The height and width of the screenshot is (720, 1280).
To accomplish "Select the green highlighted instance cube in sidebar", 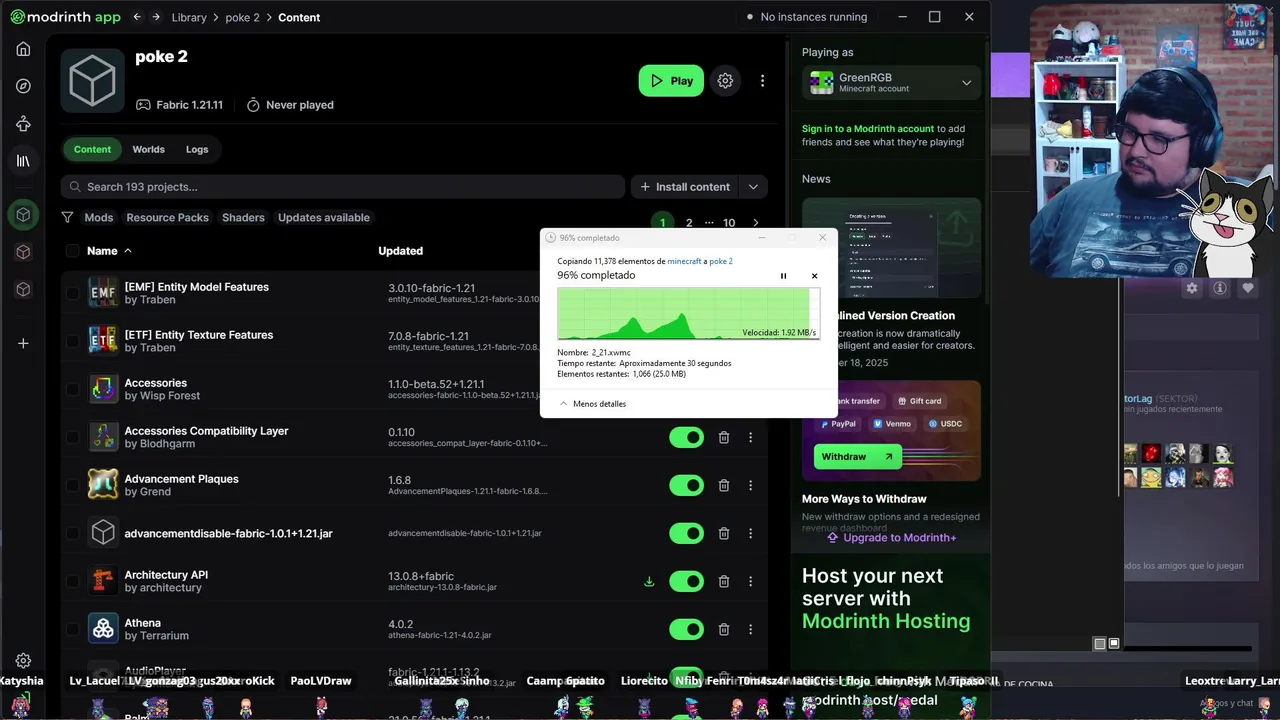I will point(23,214).
